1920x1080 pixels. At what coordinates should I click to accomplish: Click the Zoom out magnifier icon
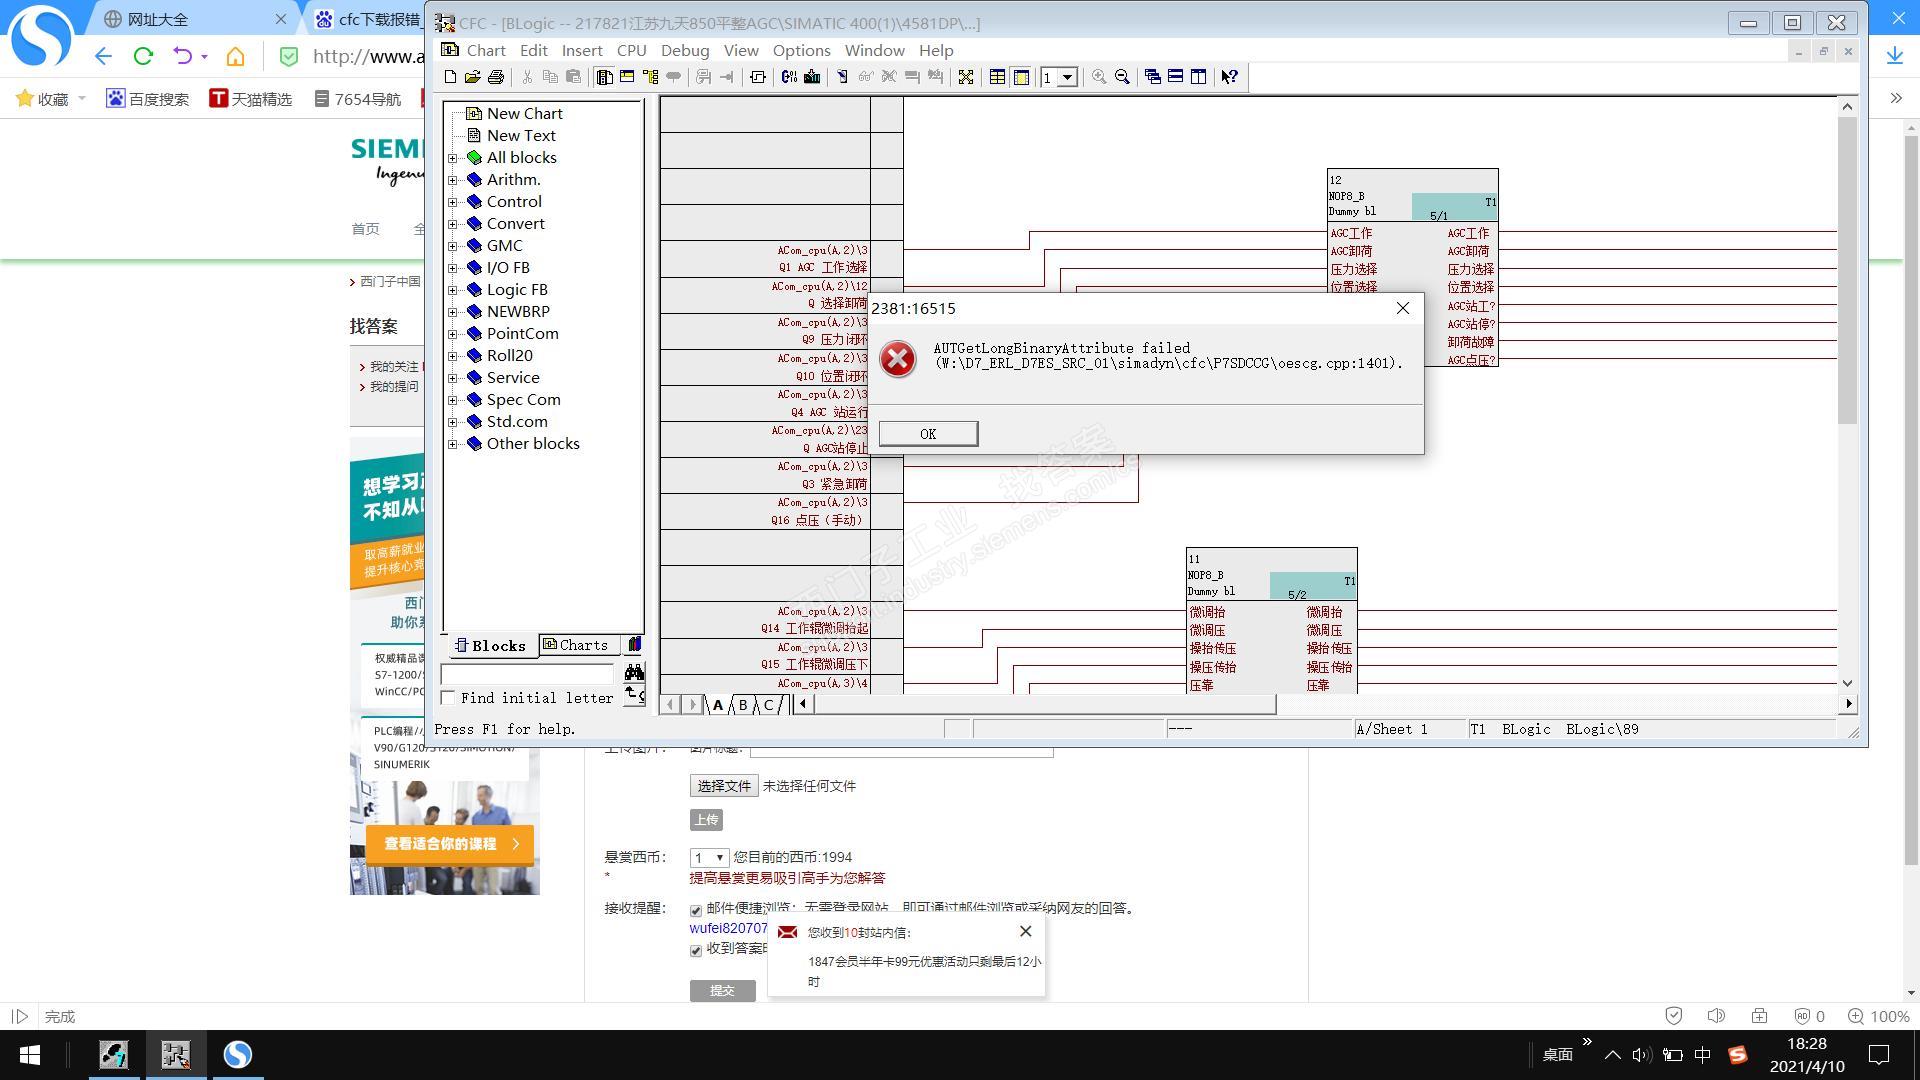(x=1122, y=77)
